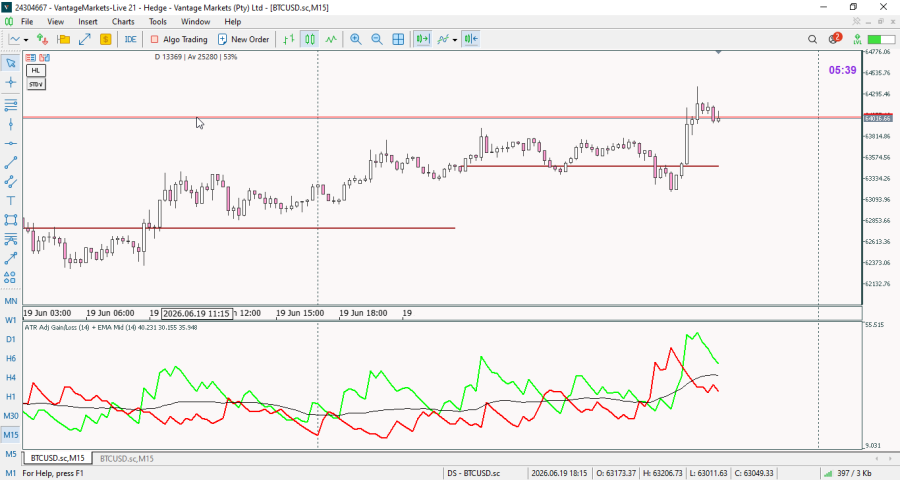Open the Tools menu
Screen dimensions: 900x480
[x=158, y=22]
